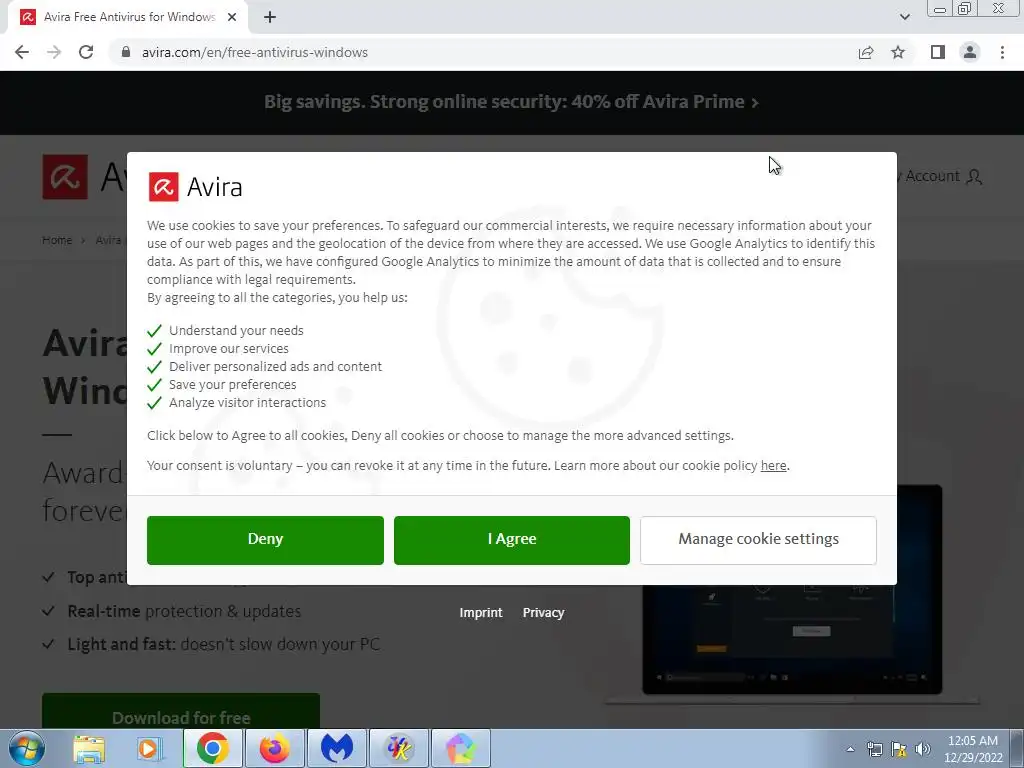
Task: Click the browser back arrow
Action: 22,52
